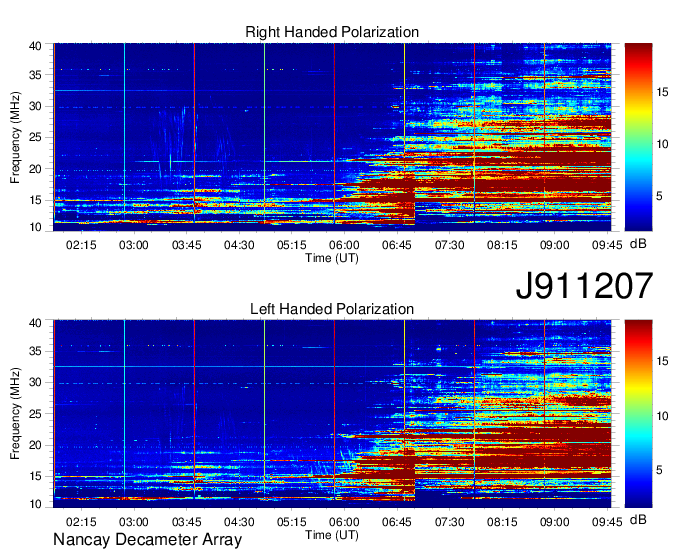
Task: Click the 'Right Handed Polarization' title
Action: click(x=332, y=32)
